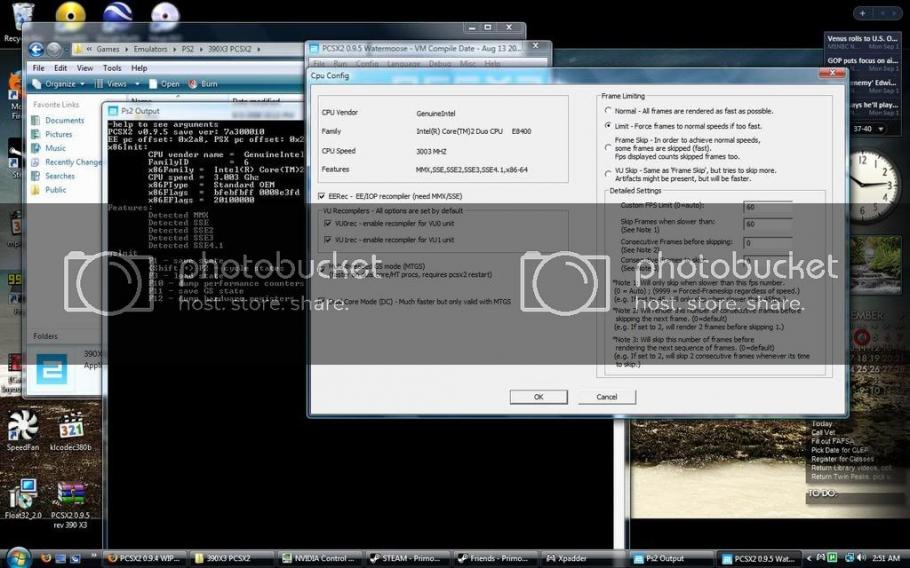Open klcodec380b desktop icon
The image size is (910, 568).
pyautogui.click(x=71, y=431)
